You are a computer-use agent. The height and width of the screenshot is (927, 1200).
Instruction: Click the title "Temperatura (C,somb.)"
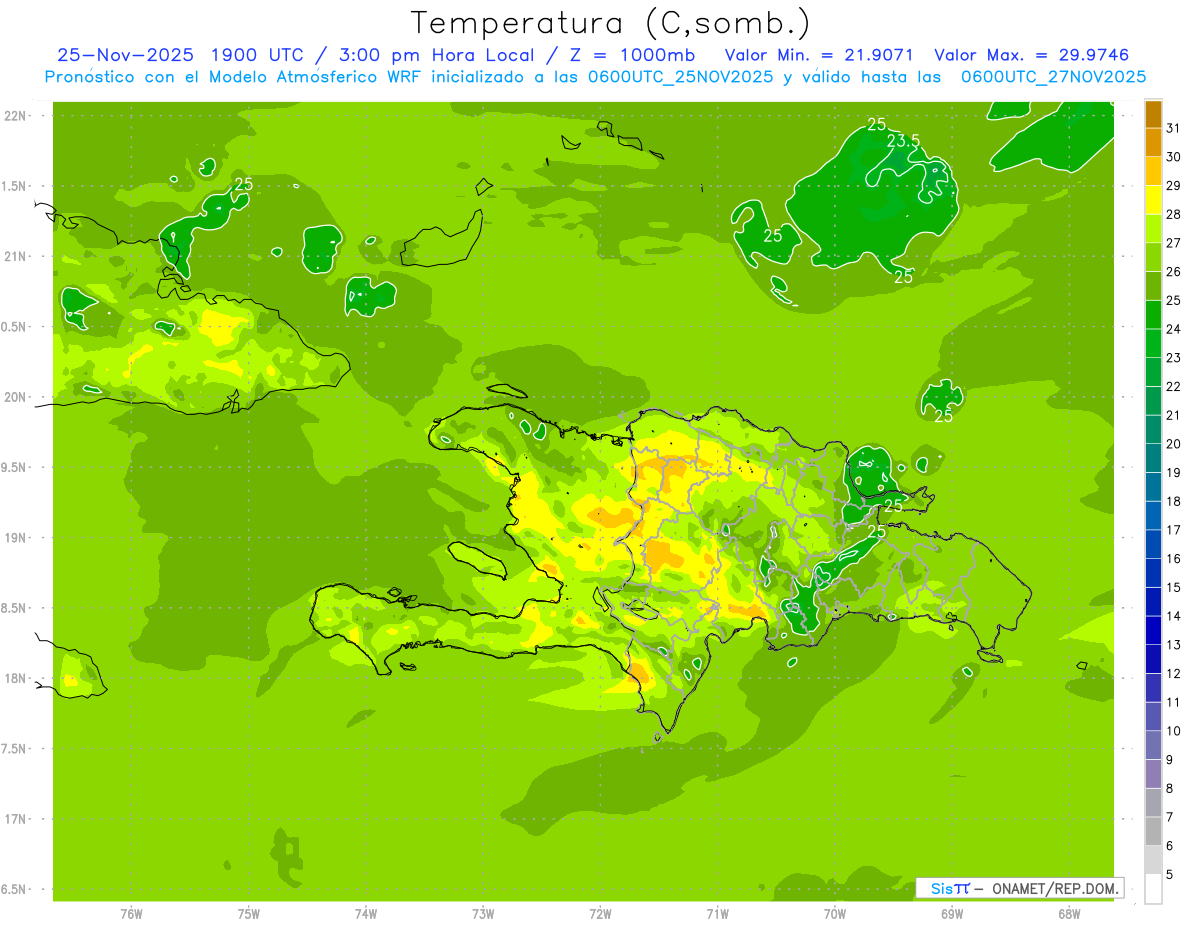pos(610,23)
